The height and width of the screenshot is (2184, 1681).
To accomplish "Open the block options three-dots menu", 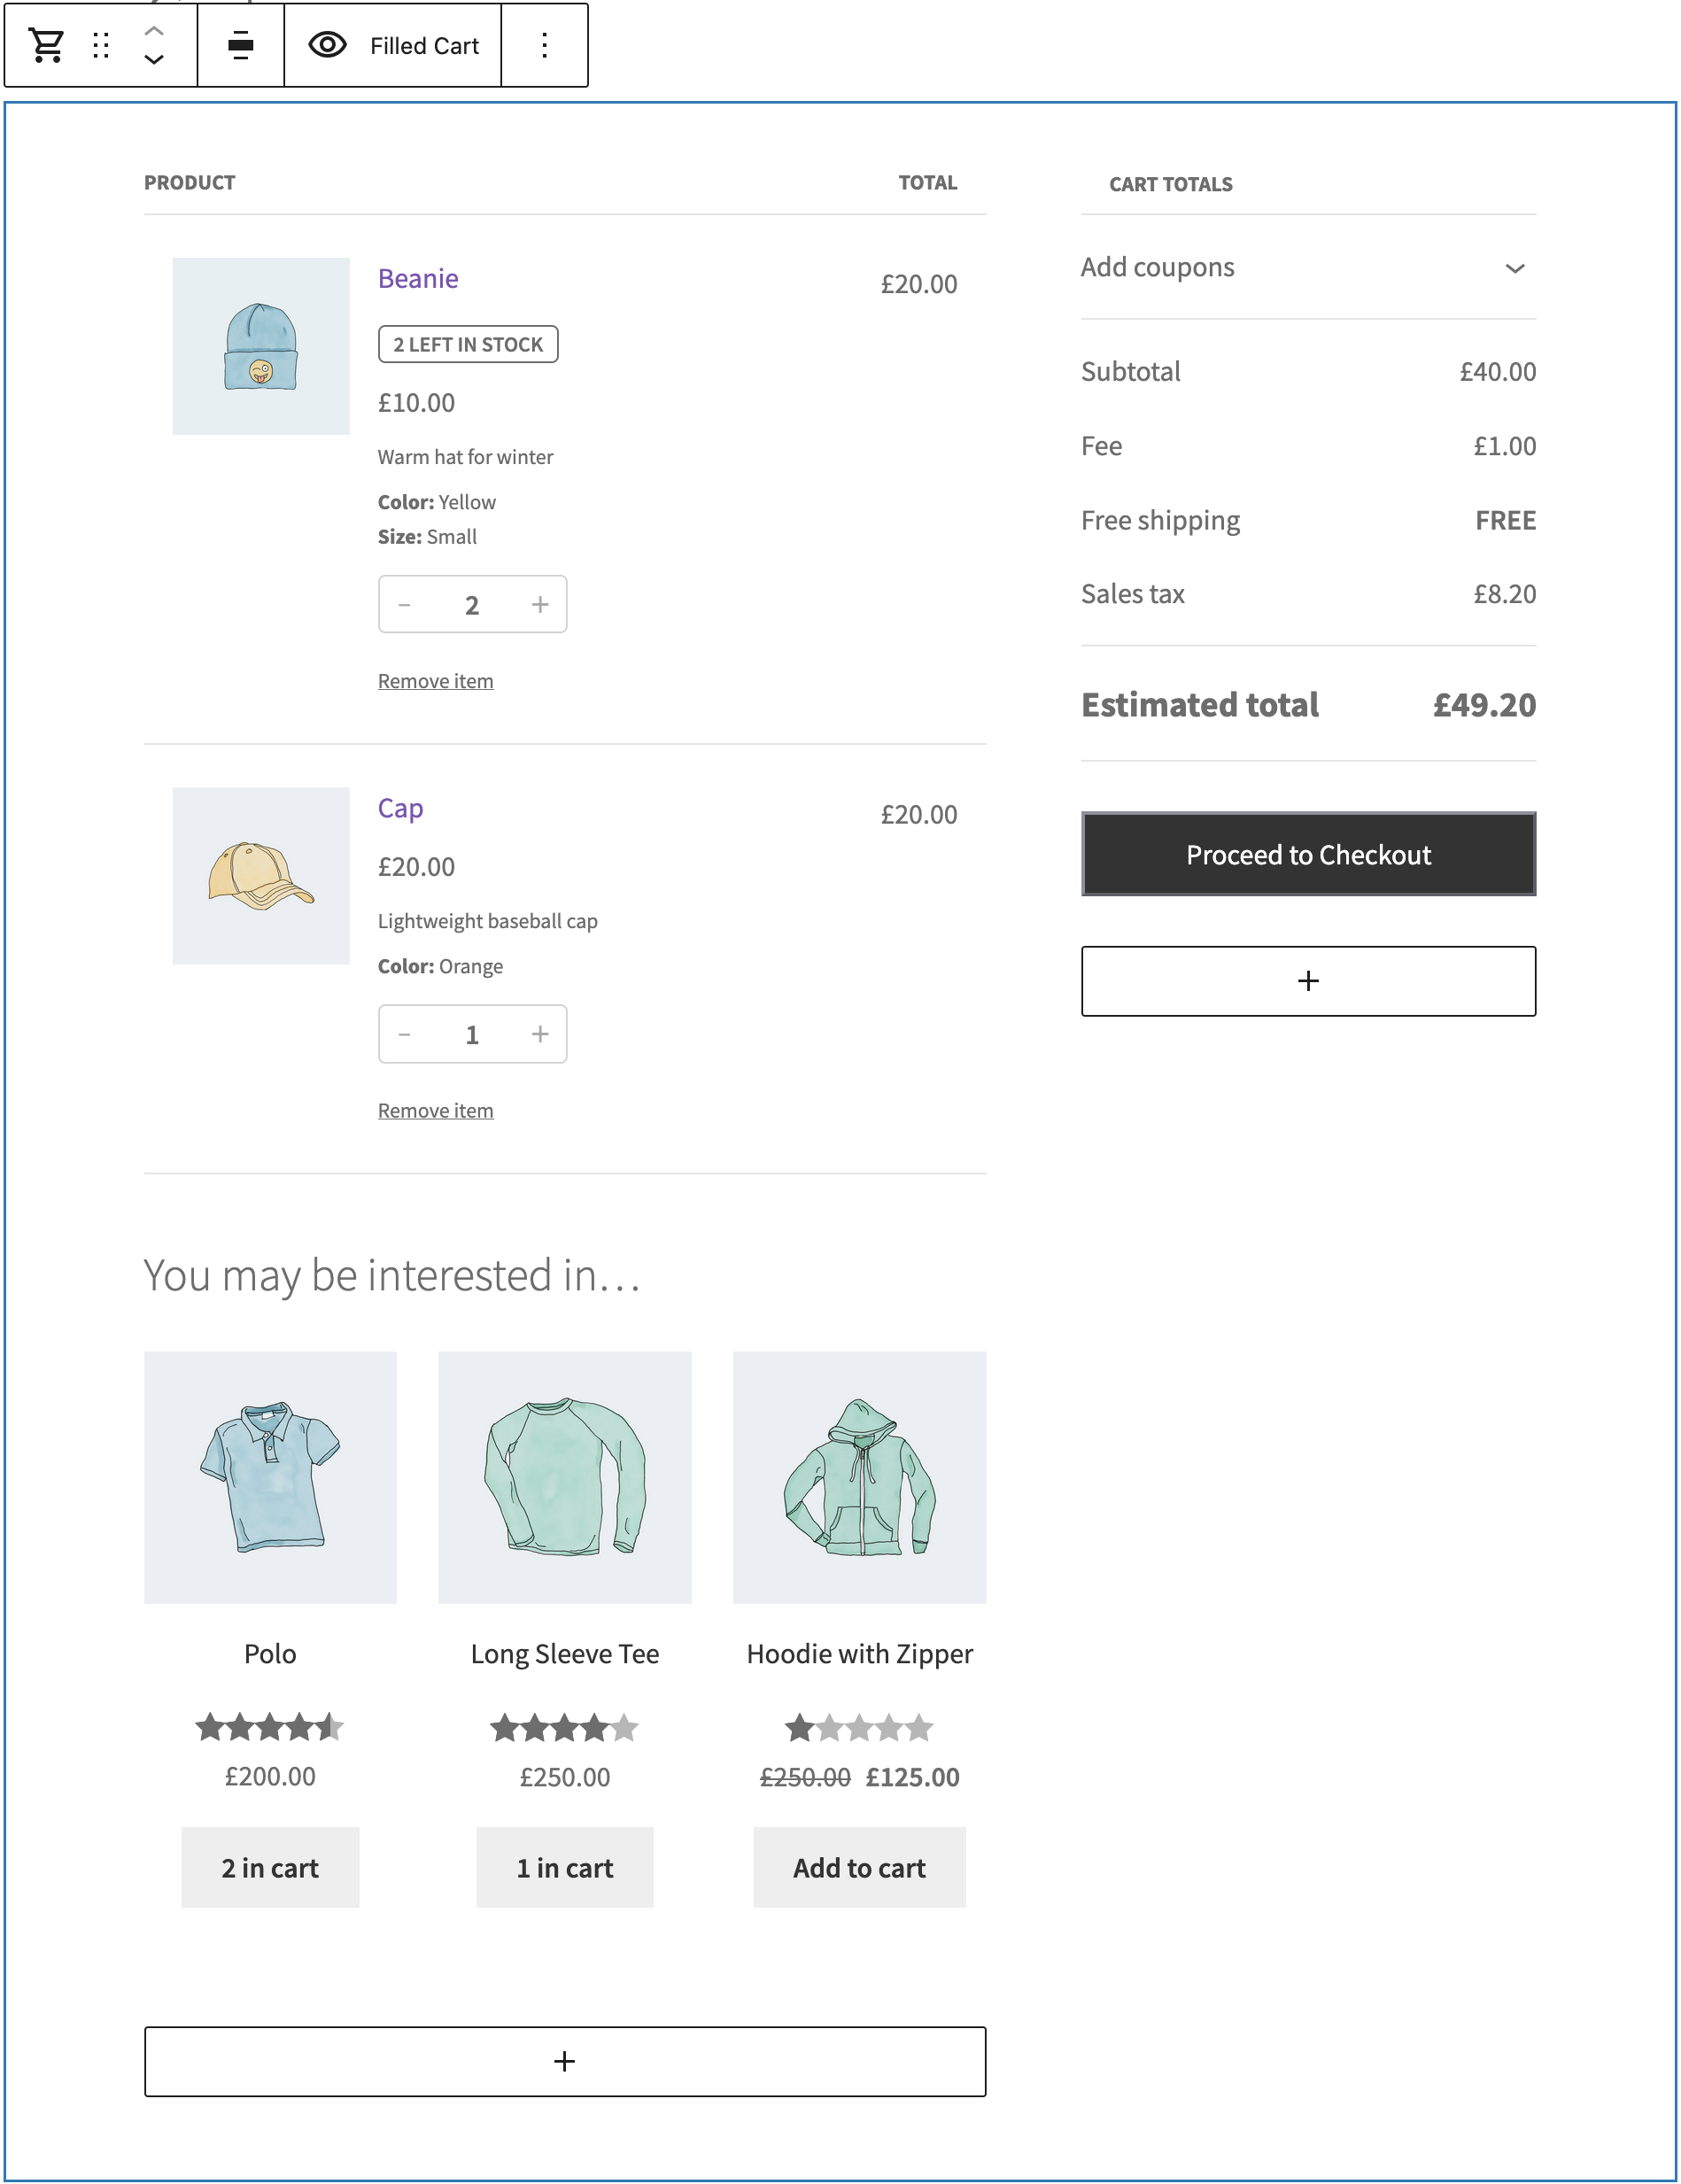I will click(x=544, y=45).
